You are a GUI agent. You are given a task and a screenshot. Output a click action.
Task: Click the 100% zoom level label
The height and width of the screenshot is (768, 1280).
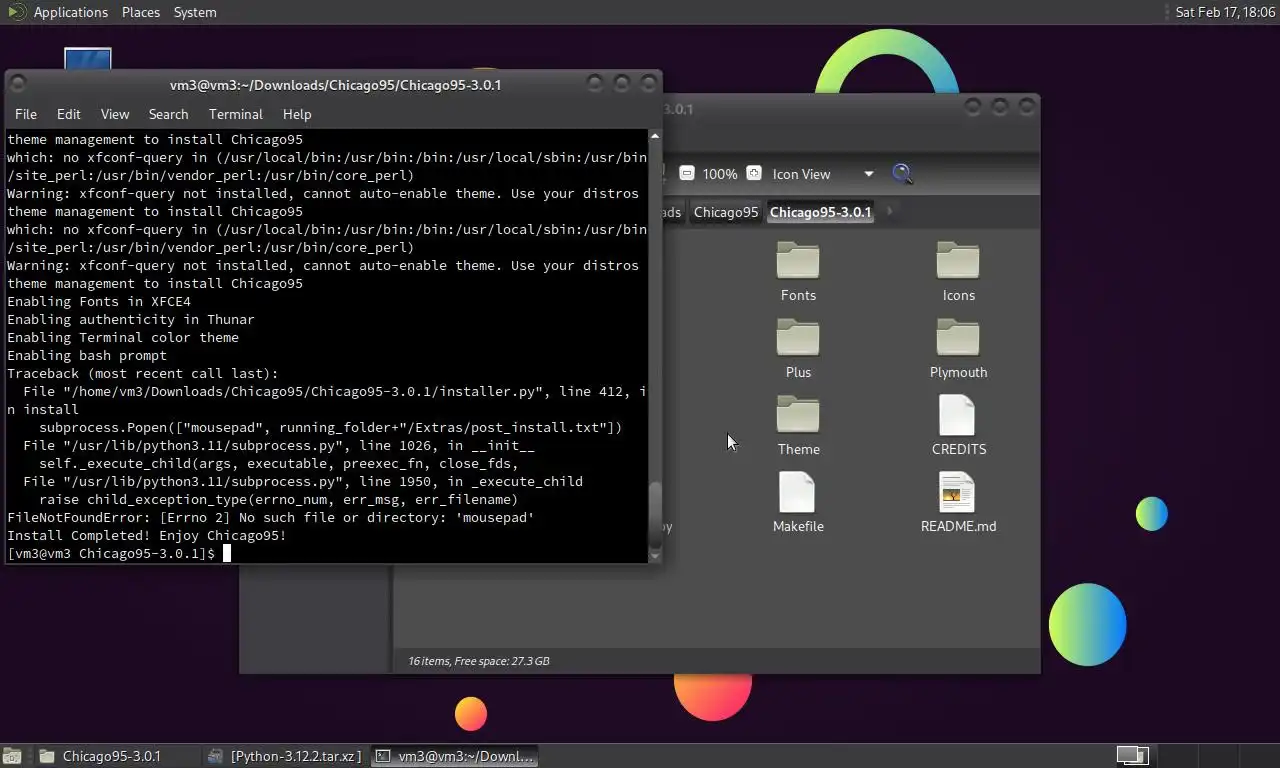click(720, 174)
